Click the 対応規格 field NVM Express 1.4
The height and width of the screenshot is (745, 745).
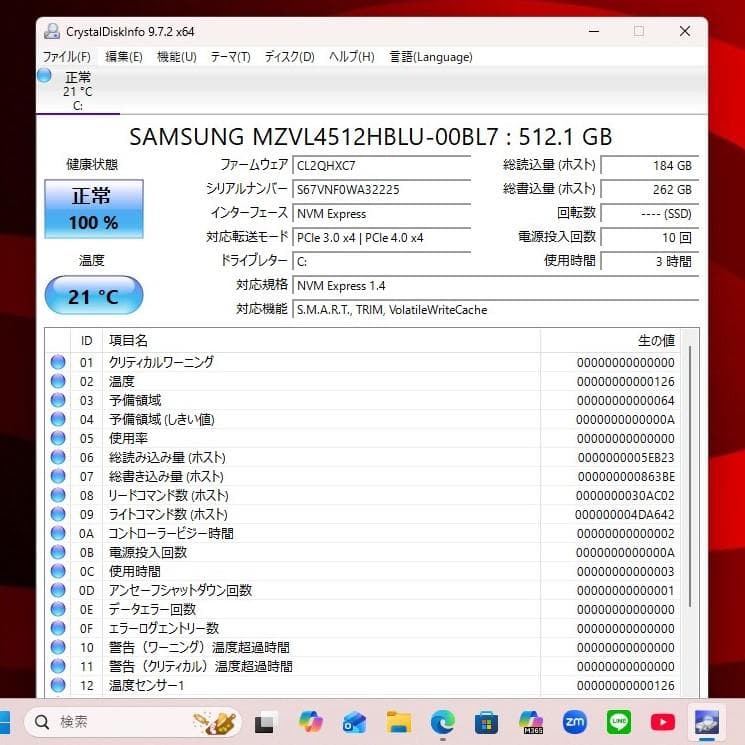point(496,286)
